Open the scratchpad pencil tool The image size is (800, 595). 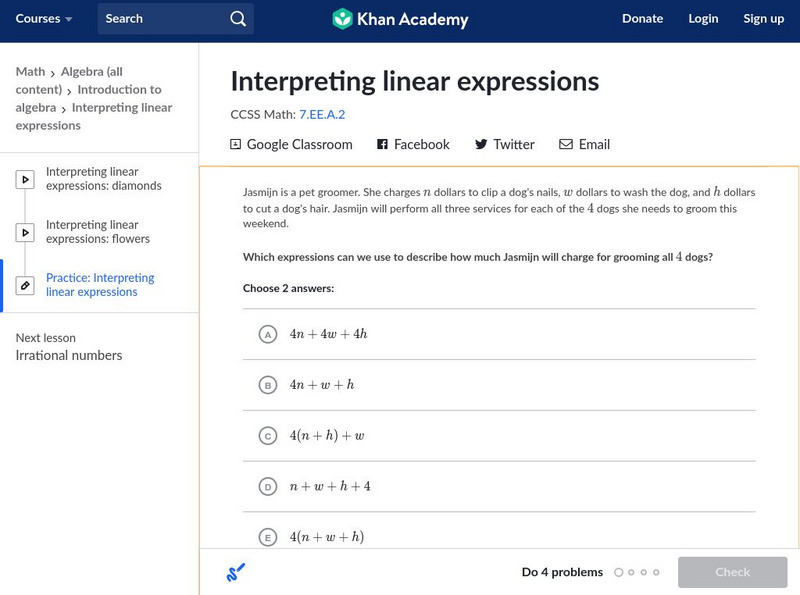236,573
